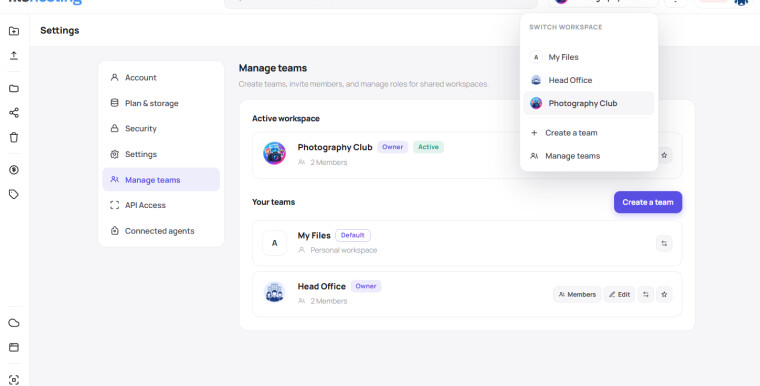Click 2 Members text under Photography Club

[x=329, y=162]
